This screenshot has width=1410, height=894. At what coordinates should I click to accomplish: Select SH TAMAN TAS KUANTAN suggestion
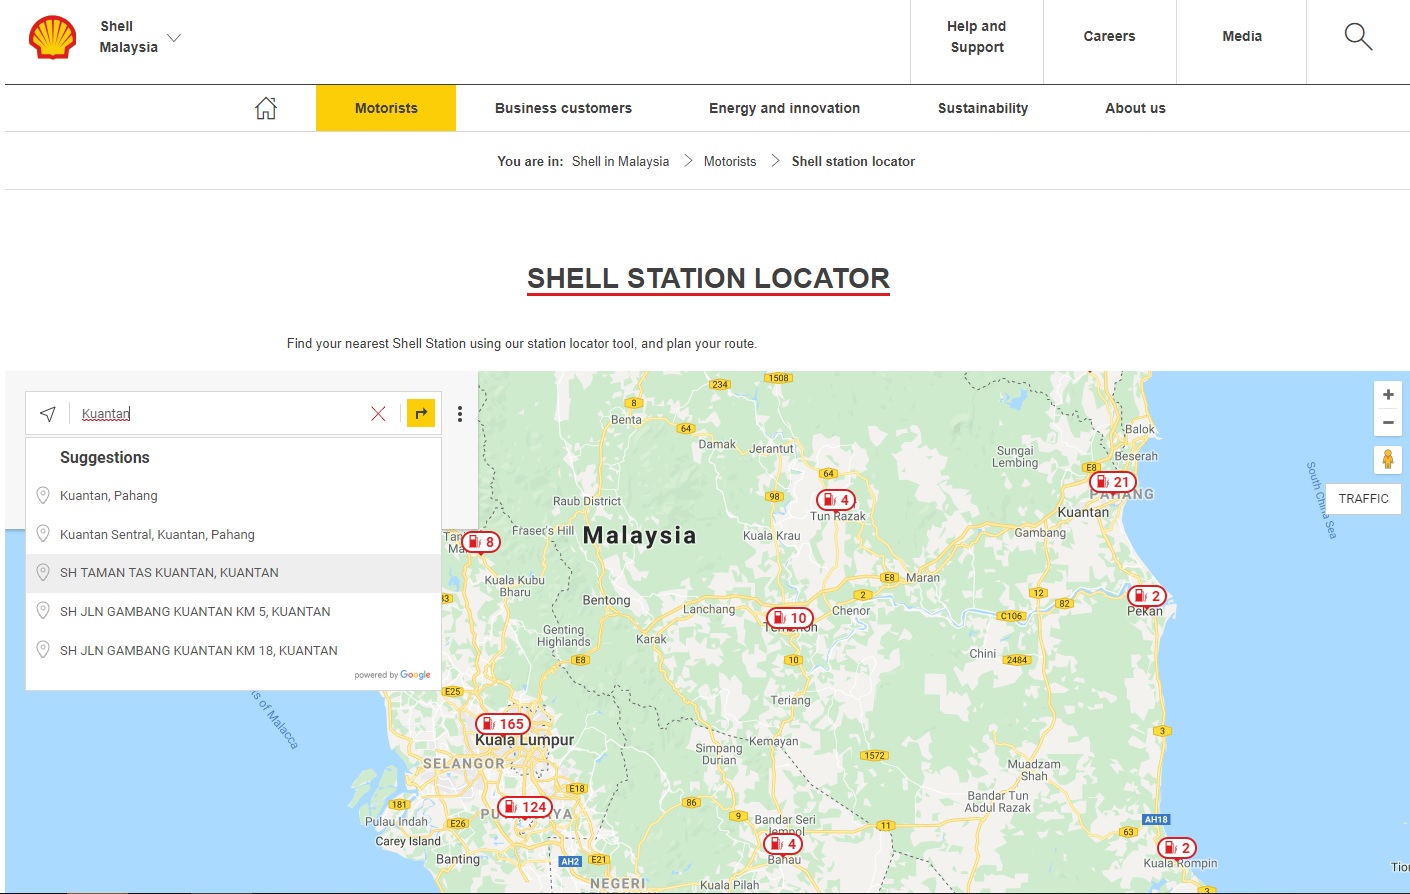click(167, 572)
